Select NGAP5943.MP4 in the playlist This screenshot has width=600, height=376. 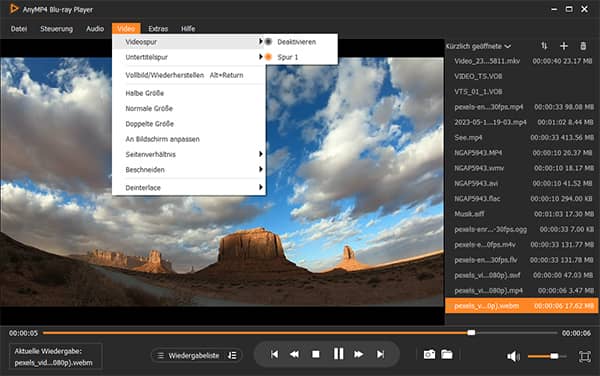tap(522, 153)
